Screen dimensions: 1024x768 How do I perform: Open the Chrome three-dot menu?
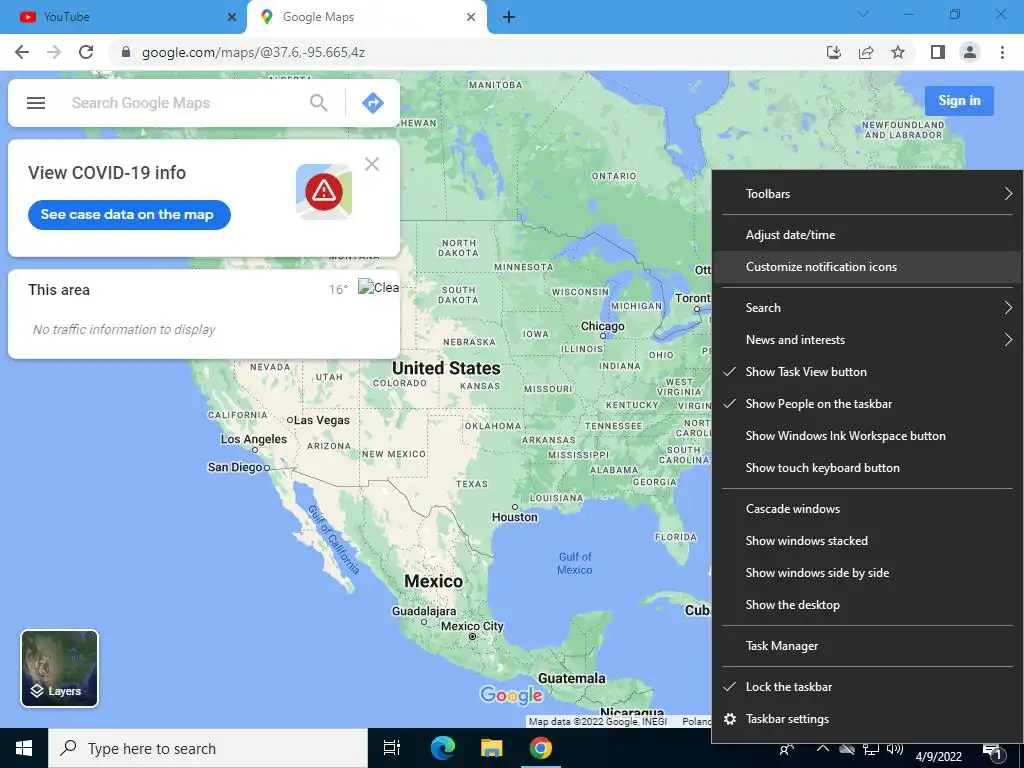(1002, 52)
